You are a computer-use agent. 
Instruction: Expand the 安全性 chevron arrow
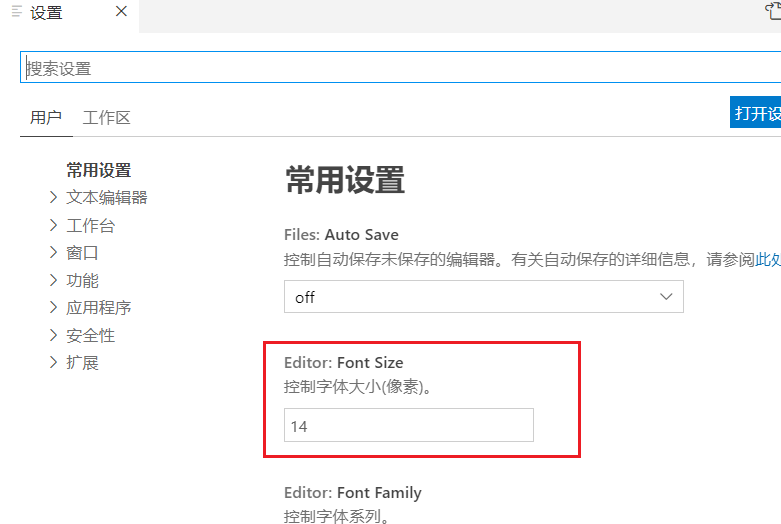[53, 335]
